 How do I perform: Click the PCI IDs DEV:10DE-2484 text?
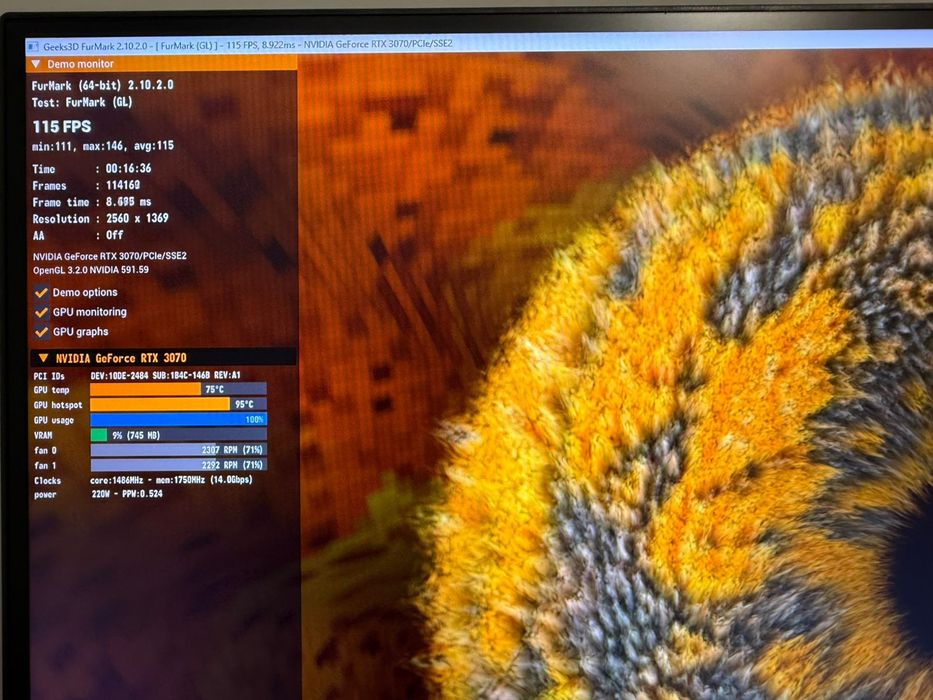(x=165, y=376)
